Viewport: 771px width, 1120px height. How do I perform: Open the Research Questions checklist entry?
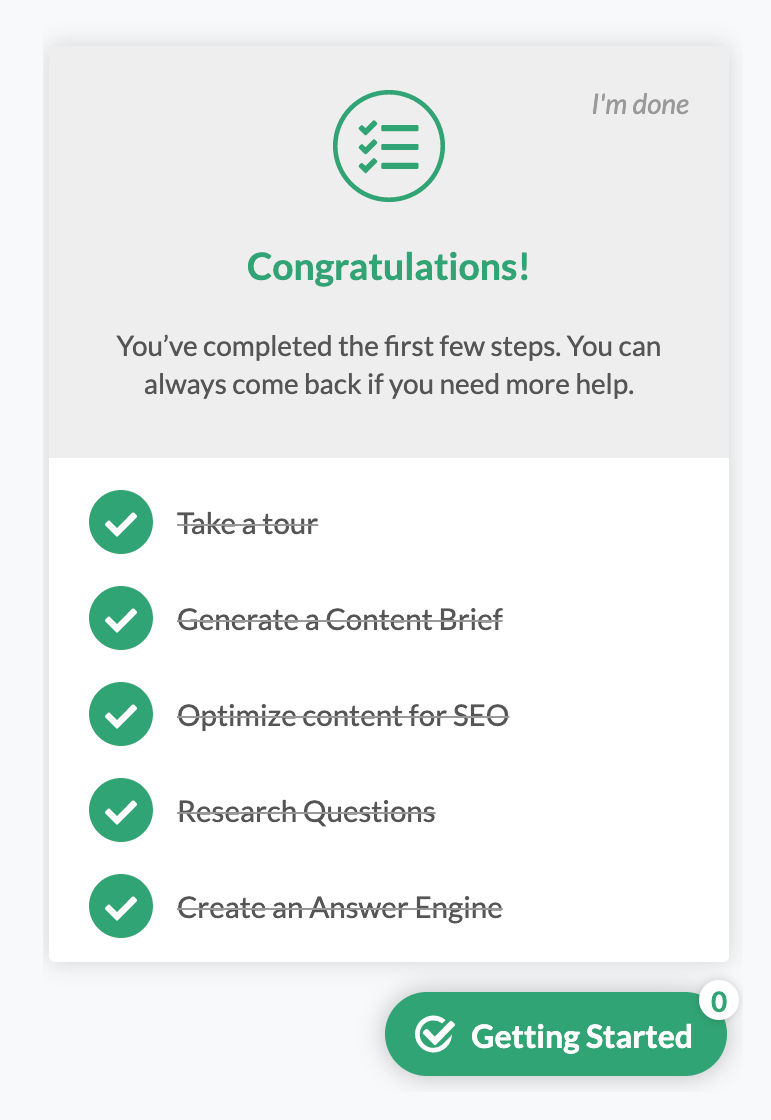(307, 810)
